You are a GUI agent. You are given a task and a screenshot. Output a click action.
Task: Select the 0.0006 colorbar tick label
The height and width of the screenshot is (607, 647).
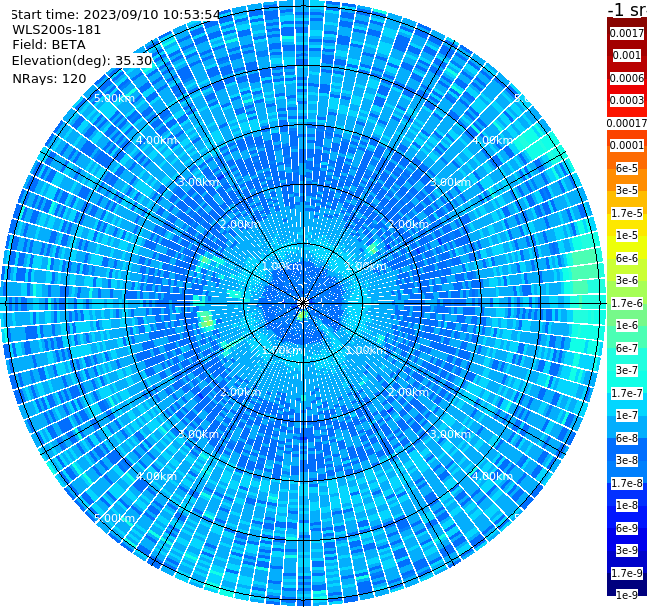(627, 78)
